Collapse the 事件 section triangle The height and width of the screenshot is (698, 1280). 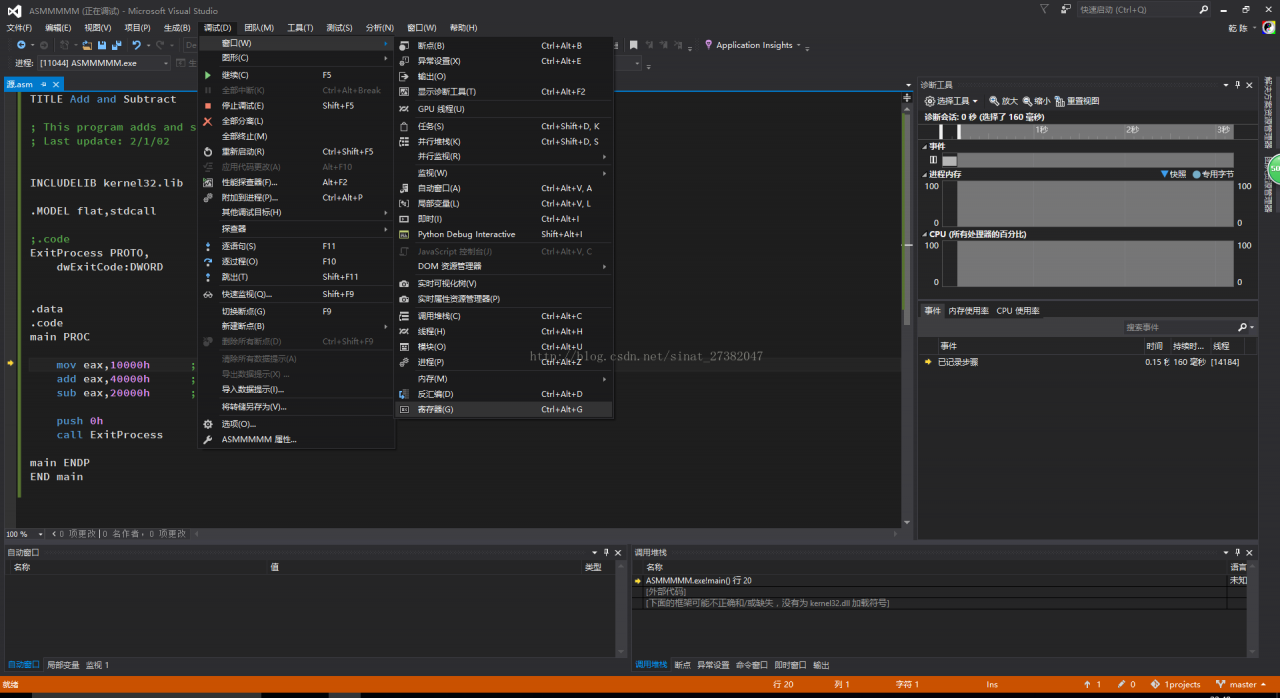point(925,146)
